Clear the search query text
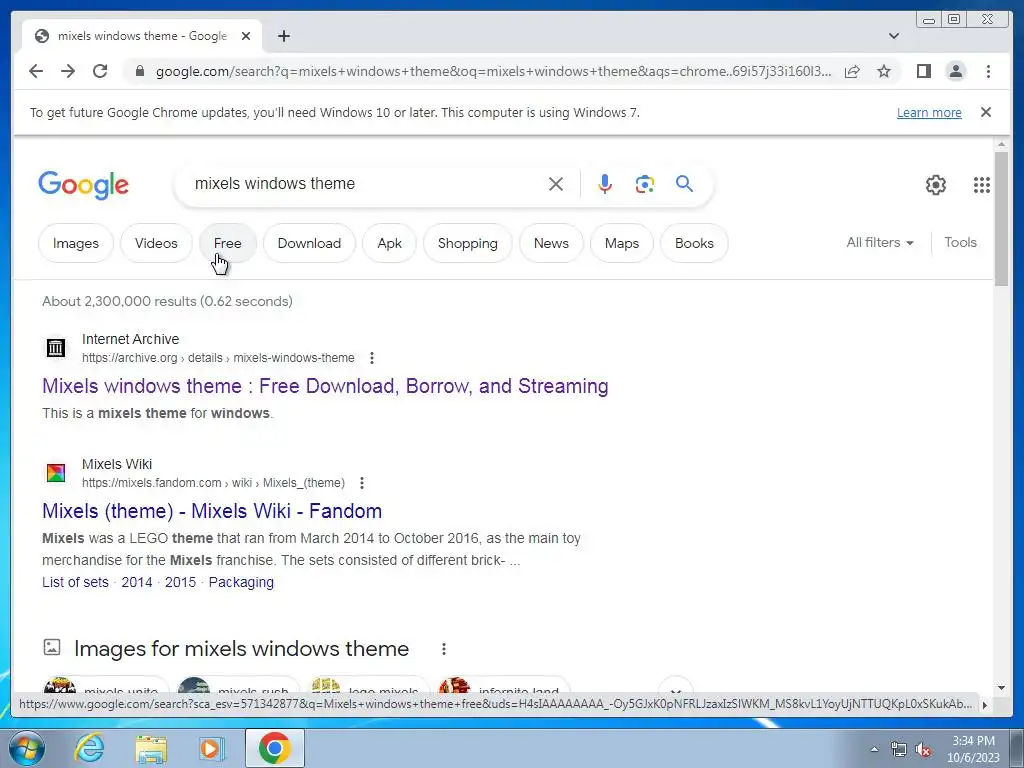 pos(556,184)
